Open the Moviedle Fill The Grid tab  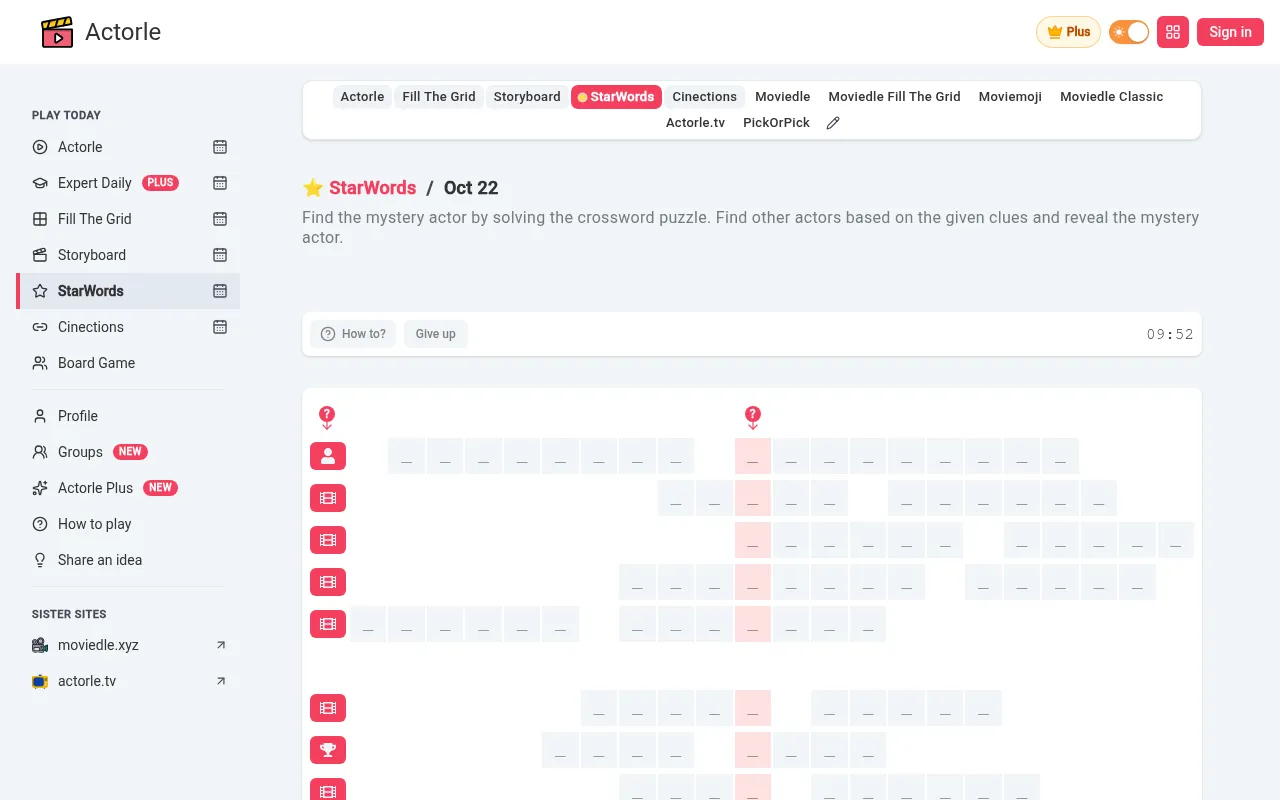(x=894, y=97)
